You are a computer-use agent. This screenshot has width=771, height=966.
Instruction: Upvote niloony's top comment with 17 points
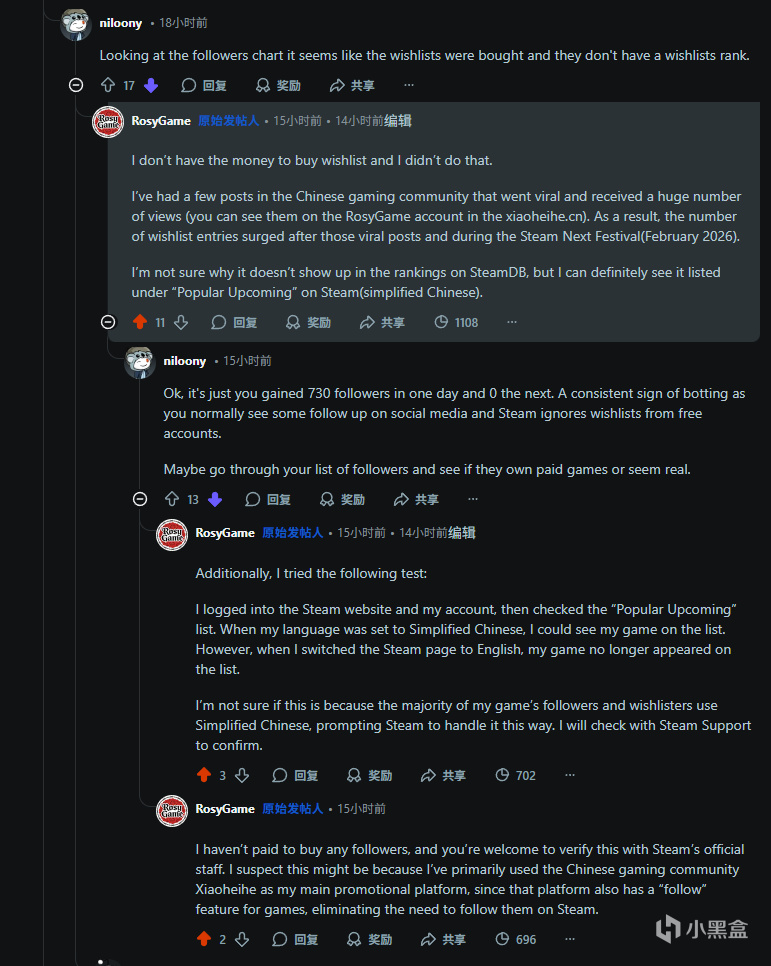pos(108,86)
